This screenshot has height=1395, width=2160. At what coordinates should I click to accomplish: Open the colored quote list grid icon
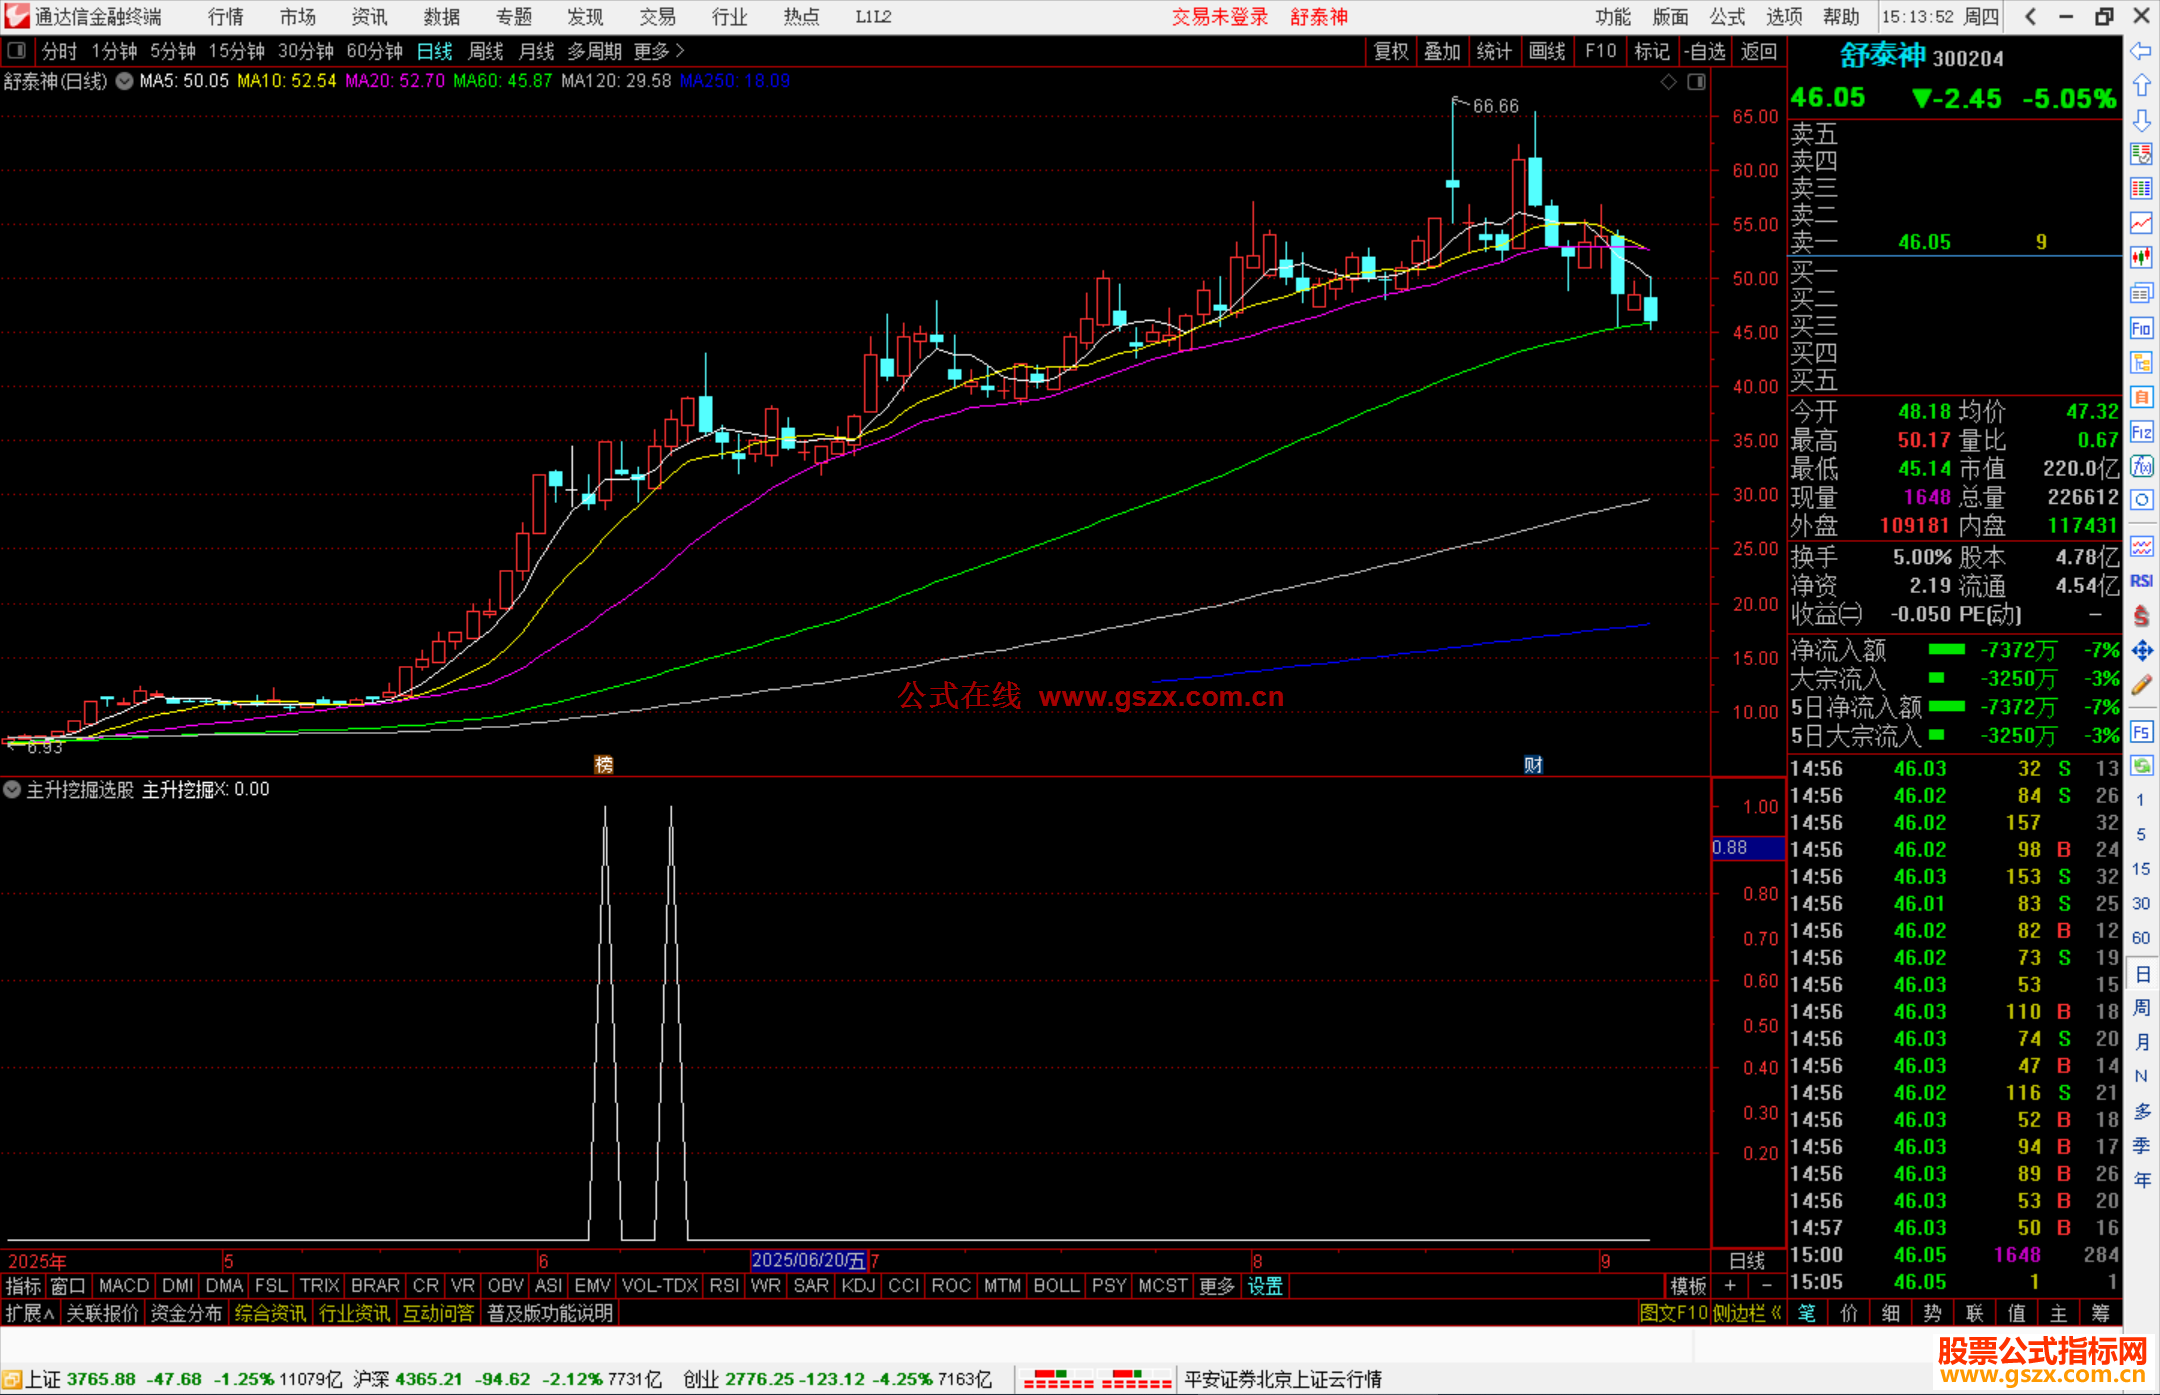click(x=2141, y=189)
